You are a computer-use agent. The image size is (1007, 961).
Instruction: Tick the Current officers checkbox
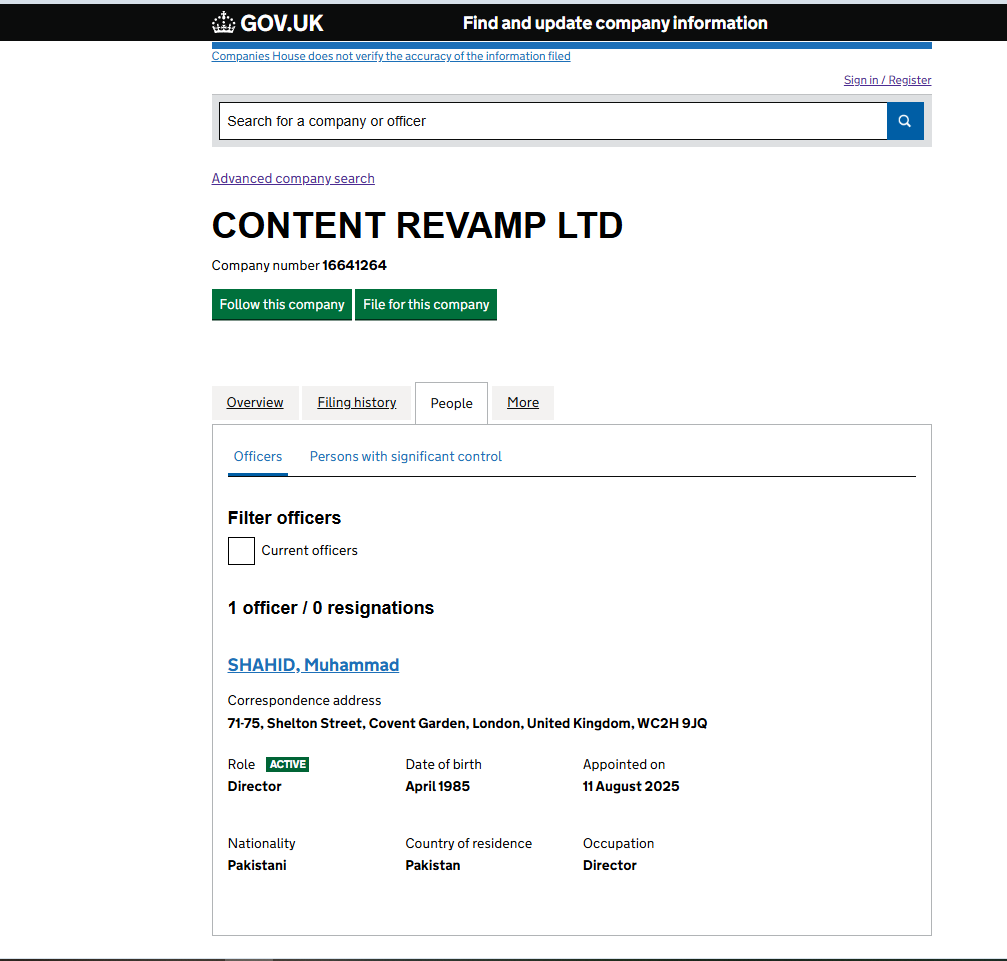pyautogui.click(x=241, y=551)
